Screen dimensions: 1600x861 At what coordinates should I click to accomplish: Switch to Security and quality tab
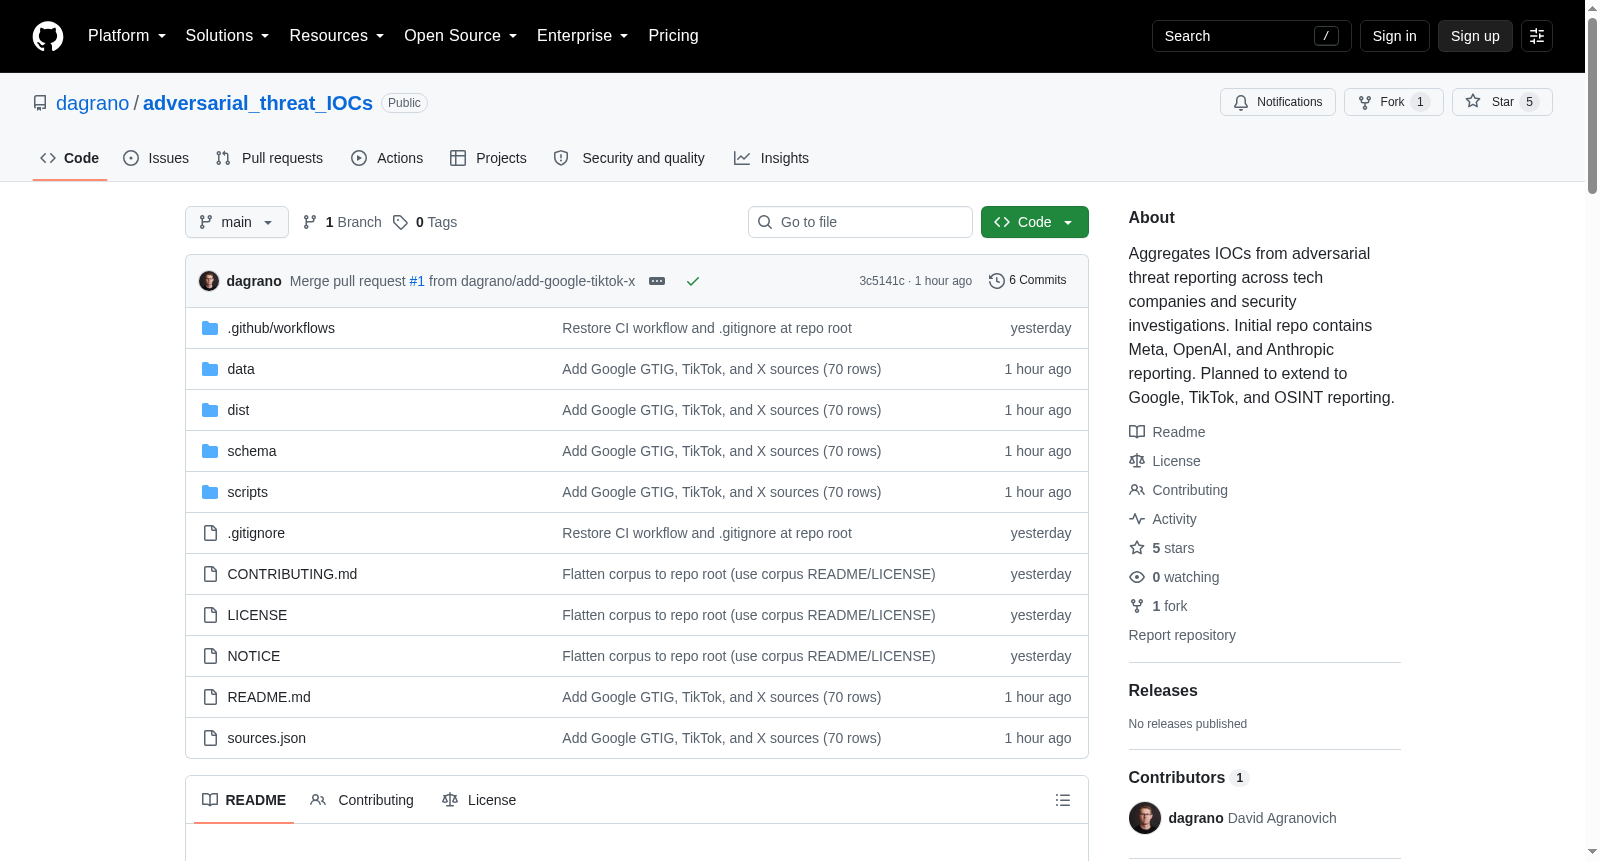(629, 158)
